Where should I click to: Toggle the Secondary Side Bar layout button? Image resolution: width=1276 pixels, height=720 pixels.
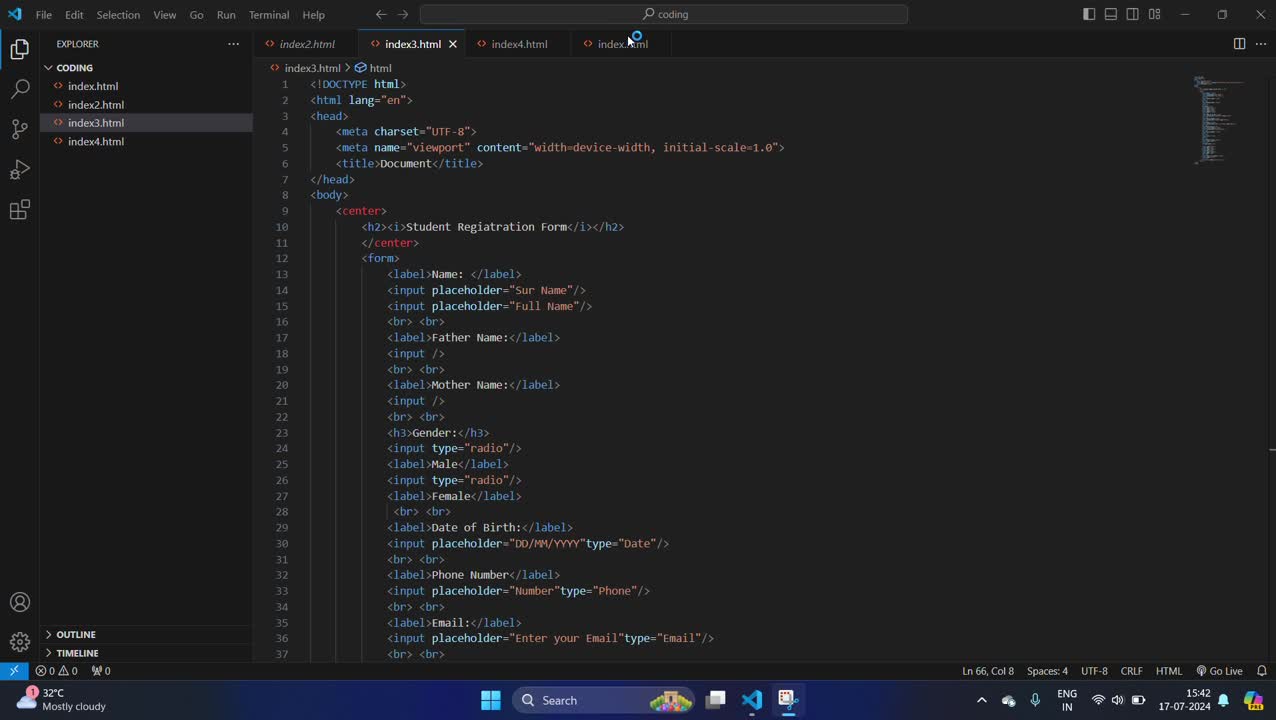1133,15
